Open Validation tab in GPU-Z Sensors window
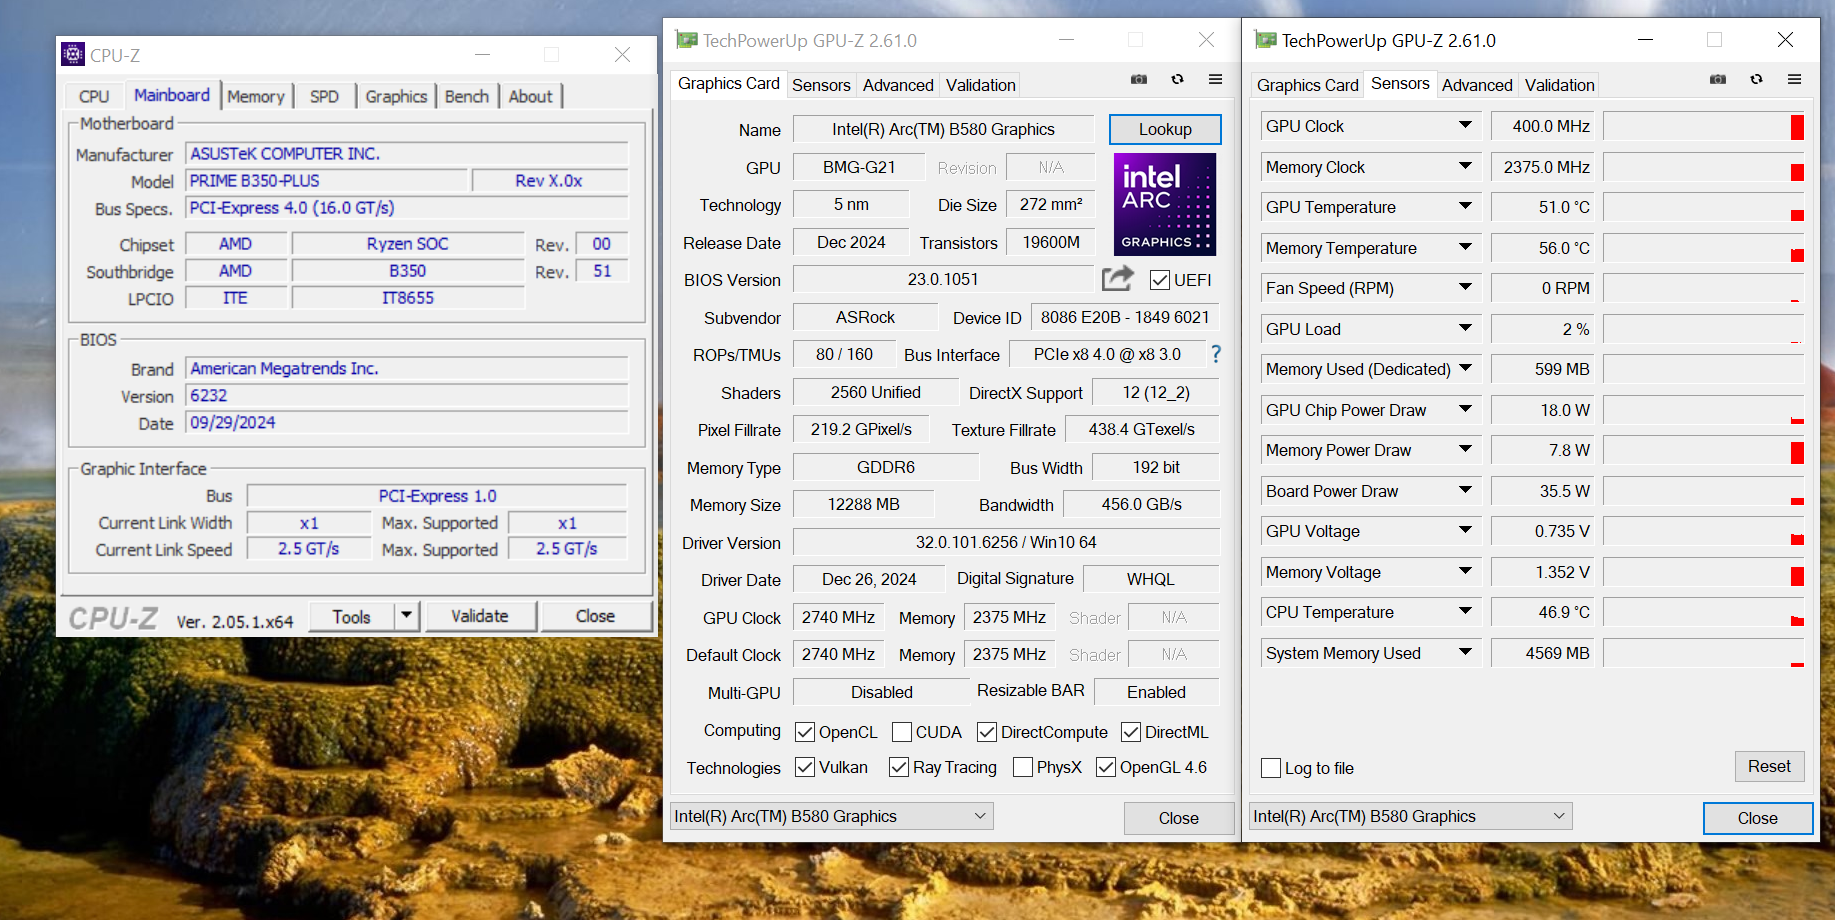This screenshot has width=1835, height=920. (x=1560, y=85)
